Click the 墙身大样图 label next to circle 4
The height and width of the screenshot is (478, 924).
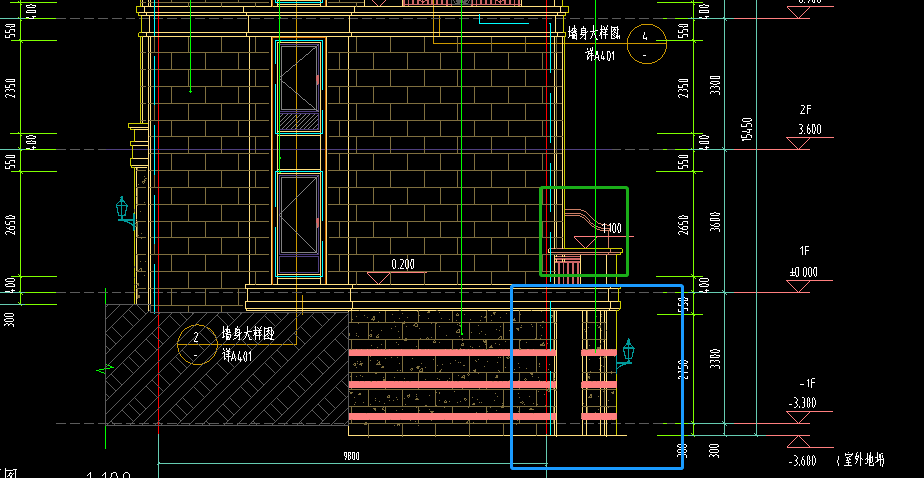pyautogui.click(x=594, y=33)
